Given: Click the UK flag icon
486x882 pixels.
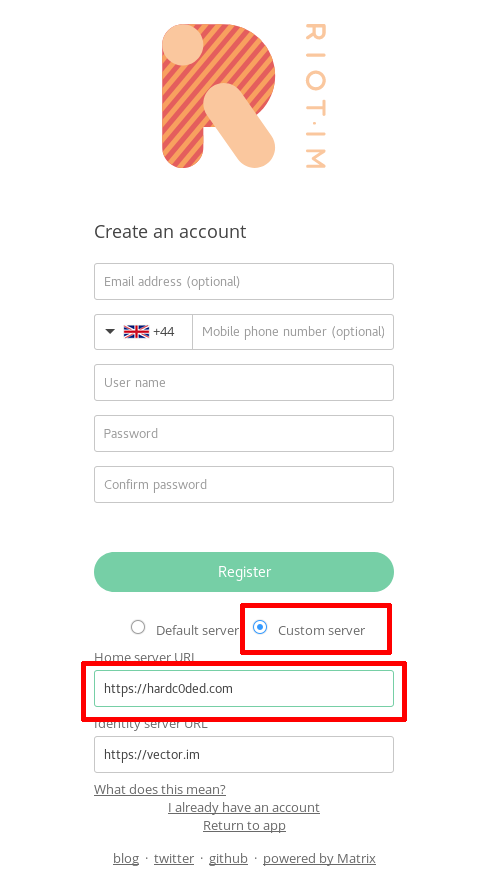Looking at the screenshot, I should [x=136, y=332].
